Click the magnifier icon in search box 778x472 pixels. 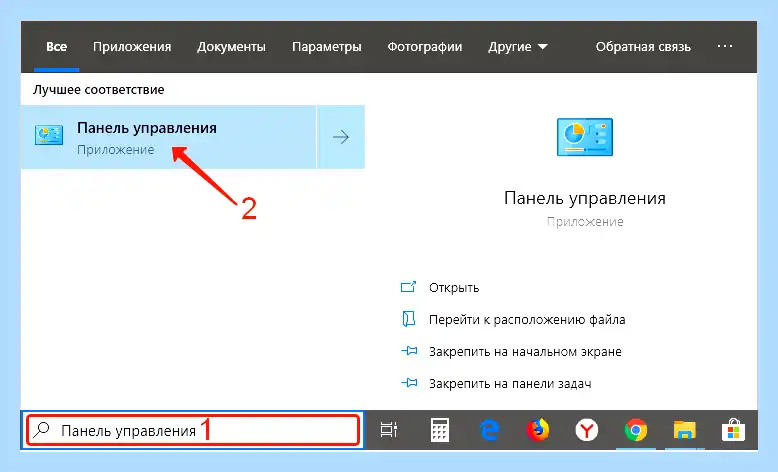(x=42, y=430)
